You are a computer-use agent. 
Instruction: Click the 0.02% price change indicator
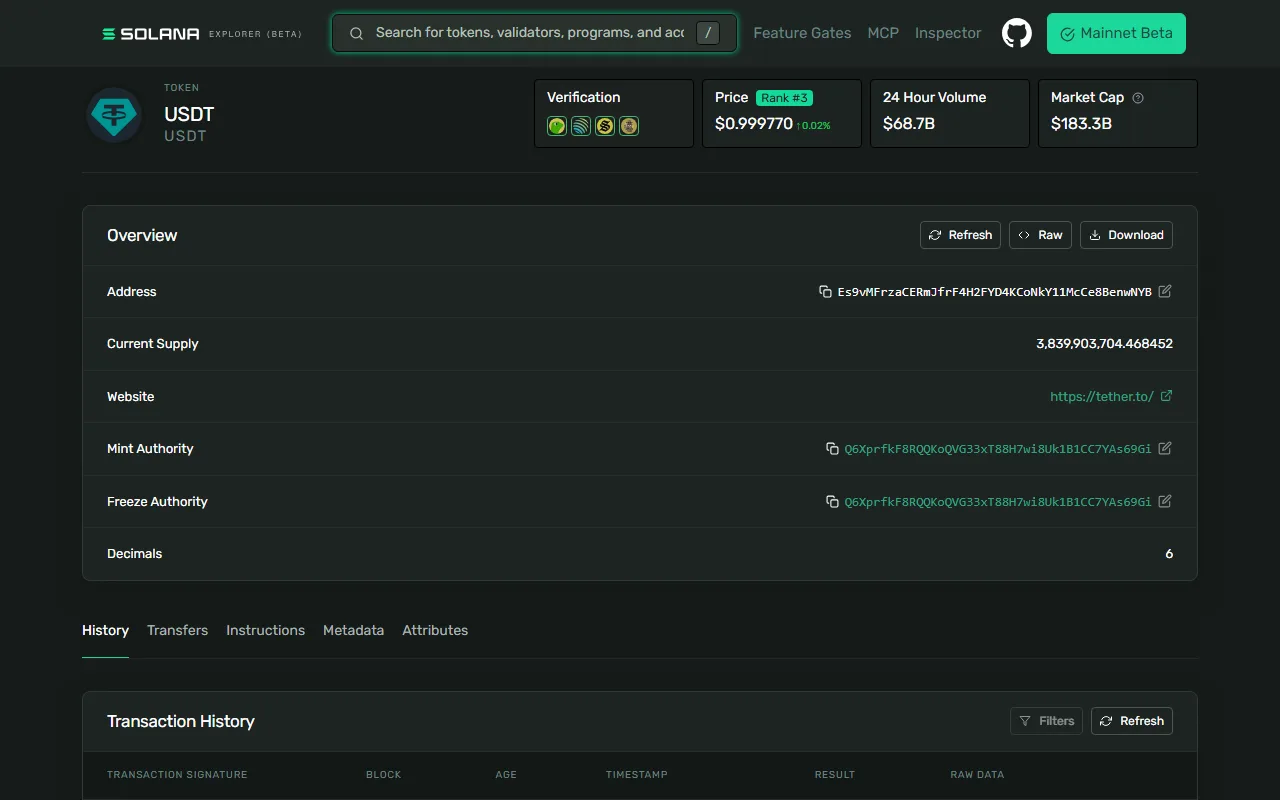[813, 126]
